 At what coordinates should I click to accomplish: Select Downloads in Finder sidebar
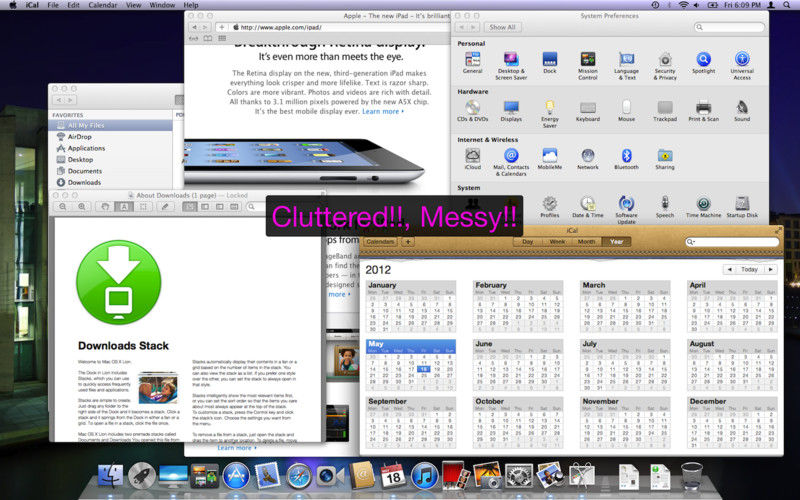pos(84,182)
